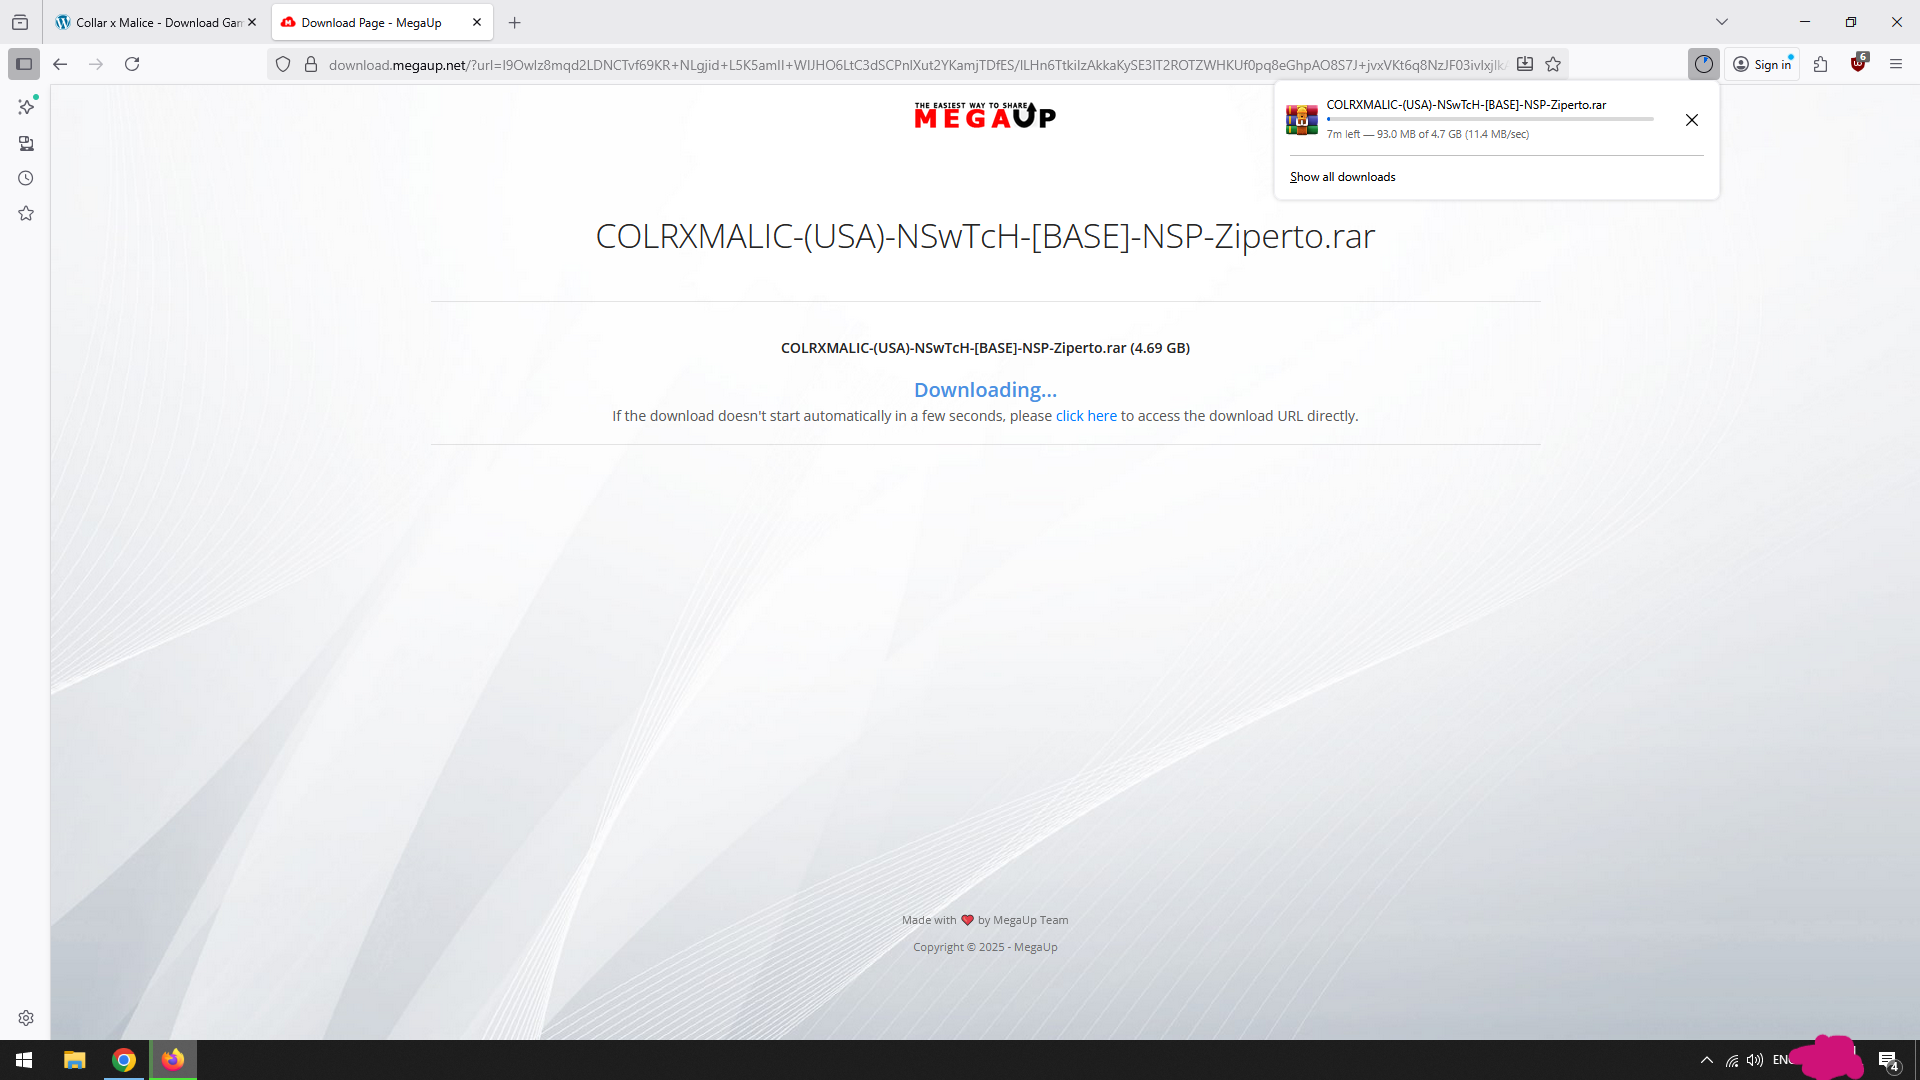
Task: Bookmark this page with star icon
Action: (1553, 64)
